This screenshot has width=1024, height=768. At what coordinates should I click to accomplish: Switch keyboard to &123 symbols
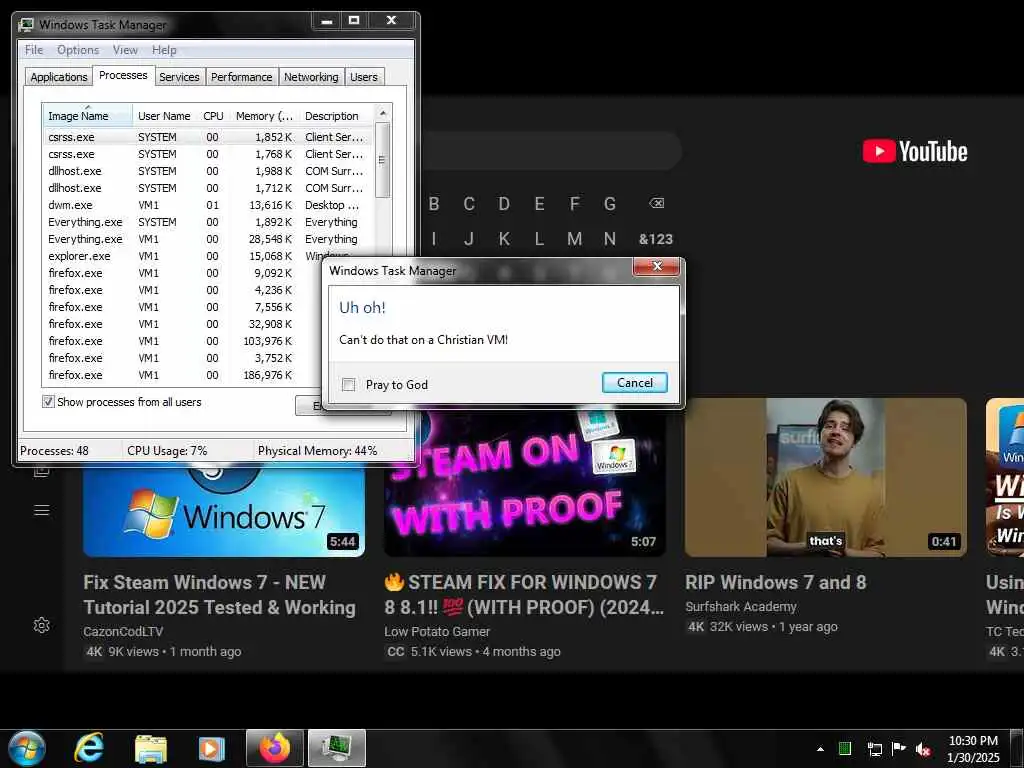(656, 239)
